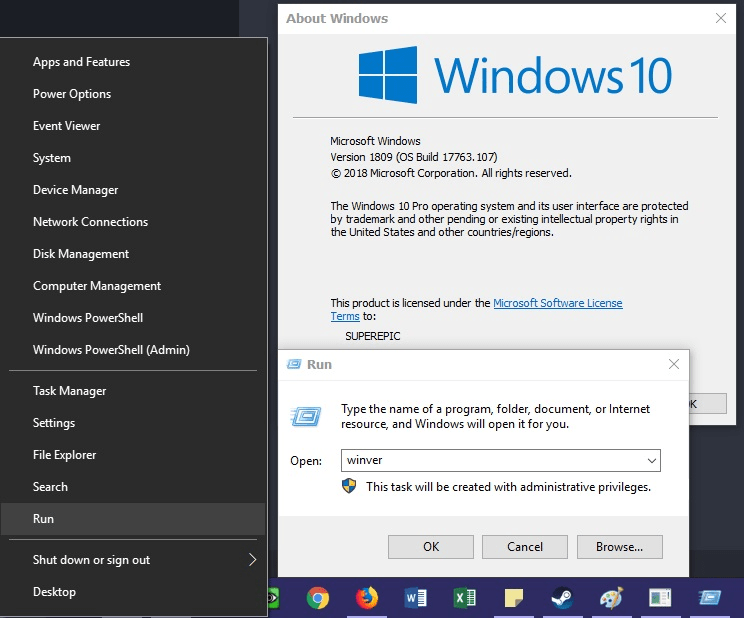Open Microsoft Software License link
Screen dimensions: 744x618
click(x=558, y=303)
